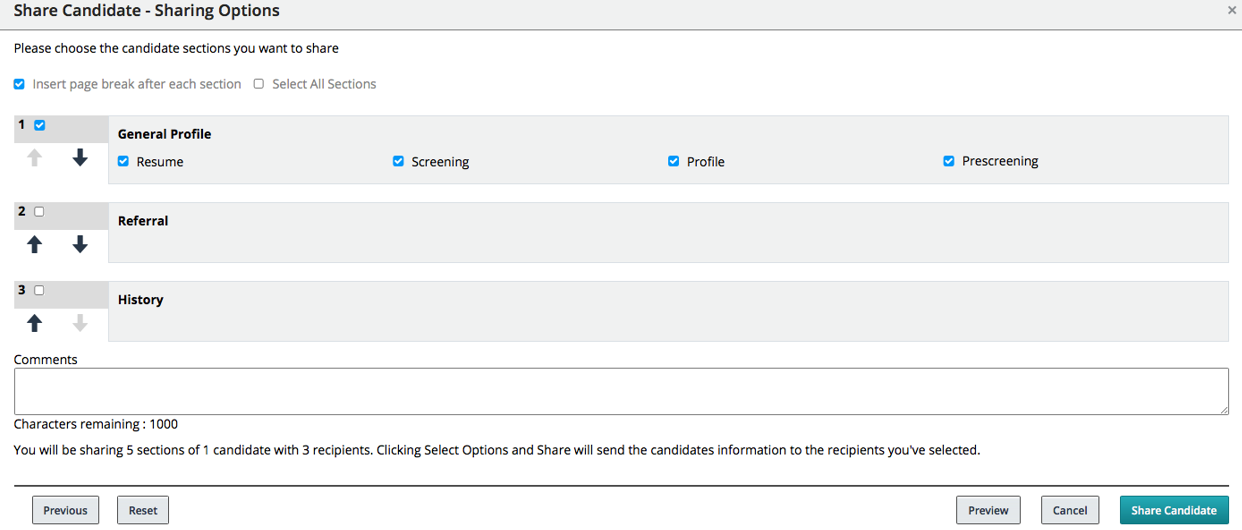Click the Share Candidate button
Screen dimensions: 1242x530
coord(1174,510)
